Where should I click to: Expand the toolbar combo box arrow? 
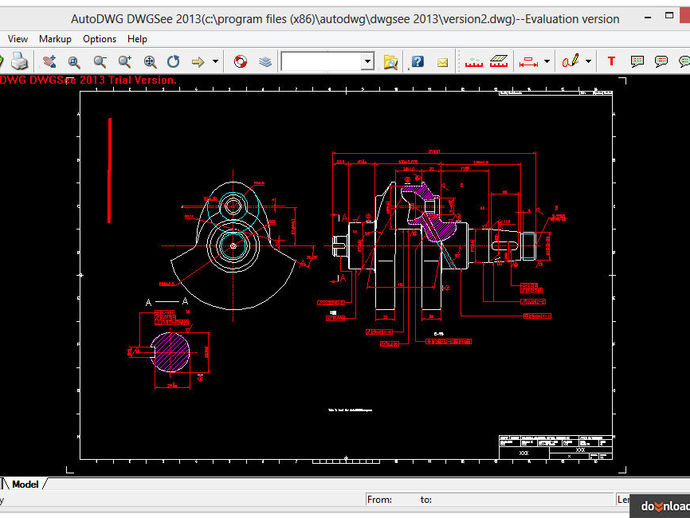click(x=367, y=62)
